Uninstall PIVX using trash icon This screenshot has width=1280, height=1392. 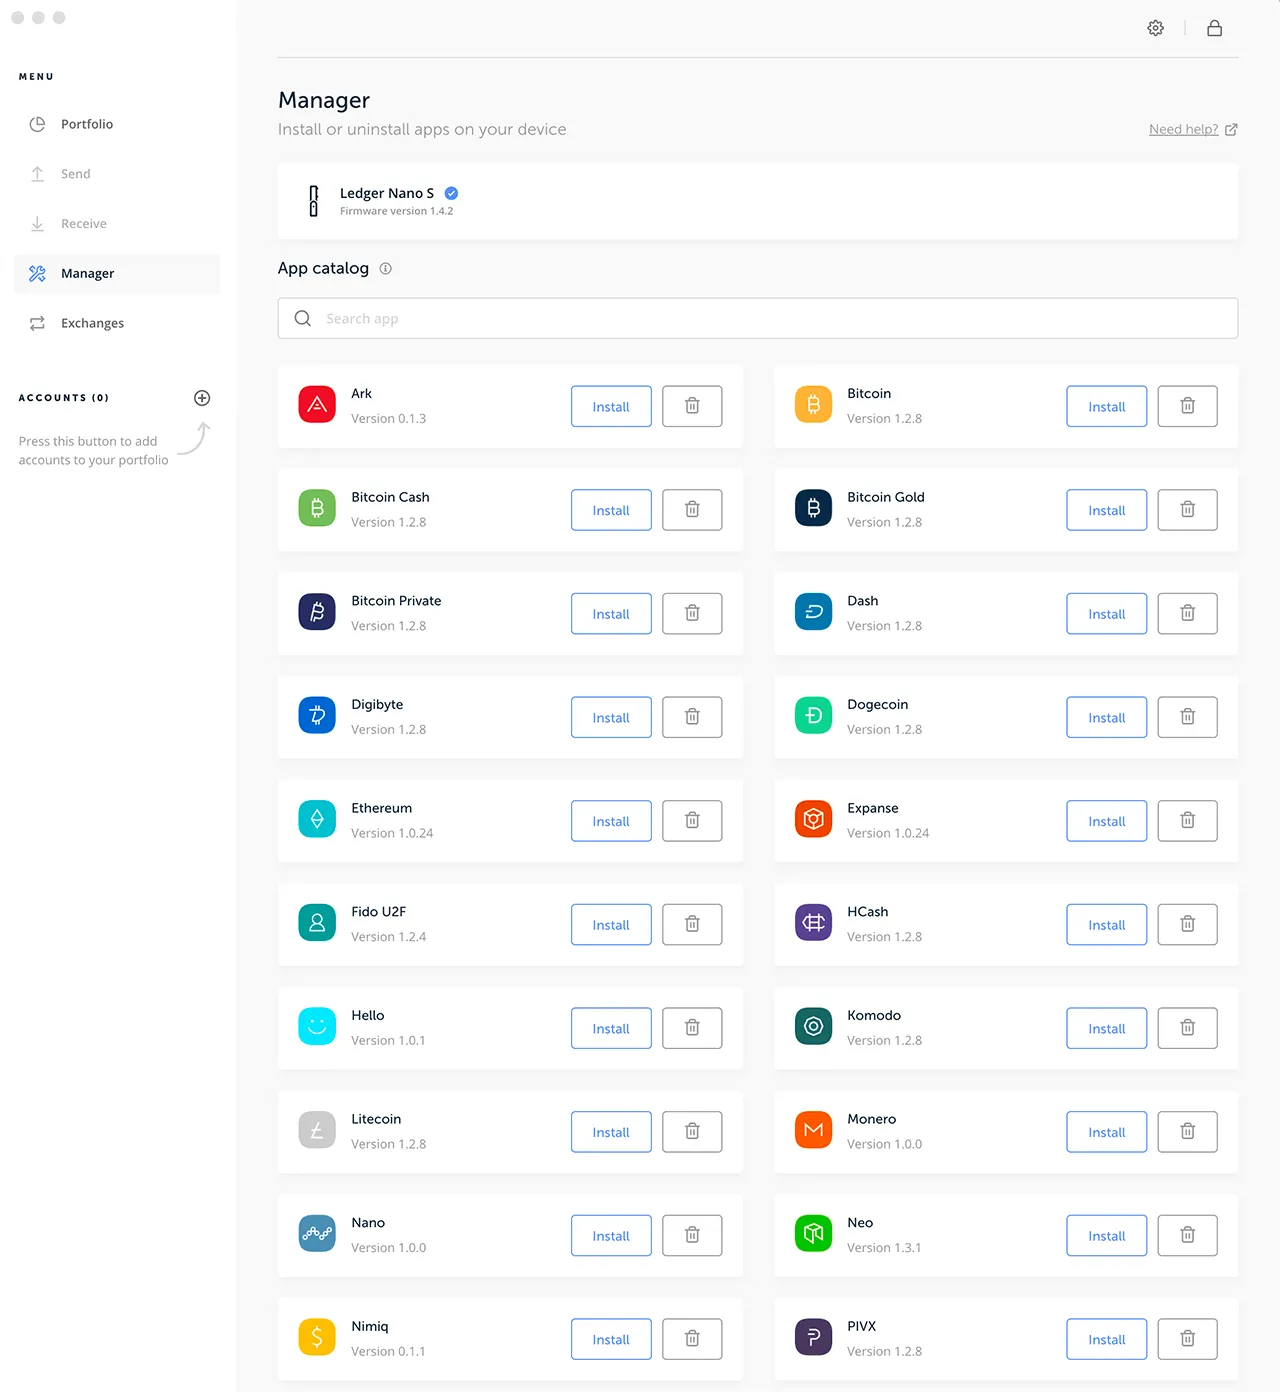click(x=1187, y=1339)
